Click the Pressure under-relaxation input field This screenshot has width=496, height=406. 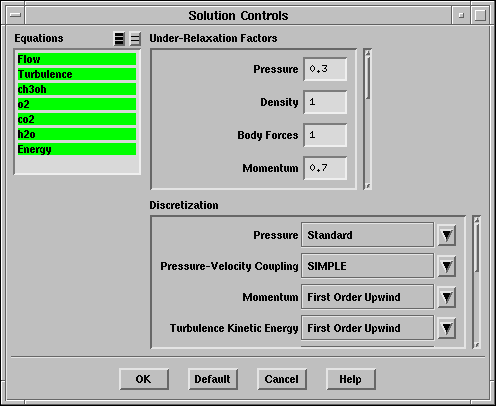click(x=325, y=69)
